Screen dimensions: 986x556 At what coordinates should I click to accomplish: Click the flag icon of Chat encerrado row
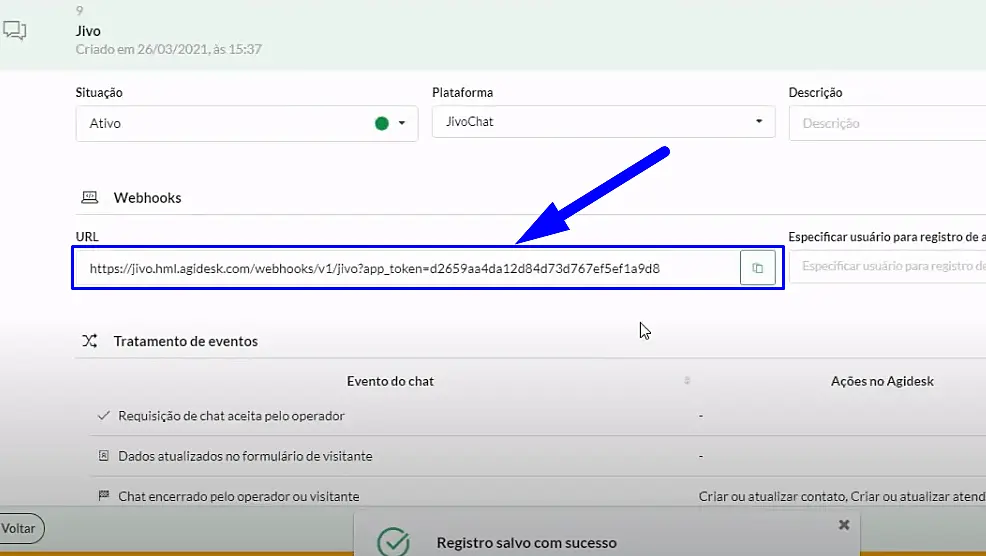coord(104,496)
